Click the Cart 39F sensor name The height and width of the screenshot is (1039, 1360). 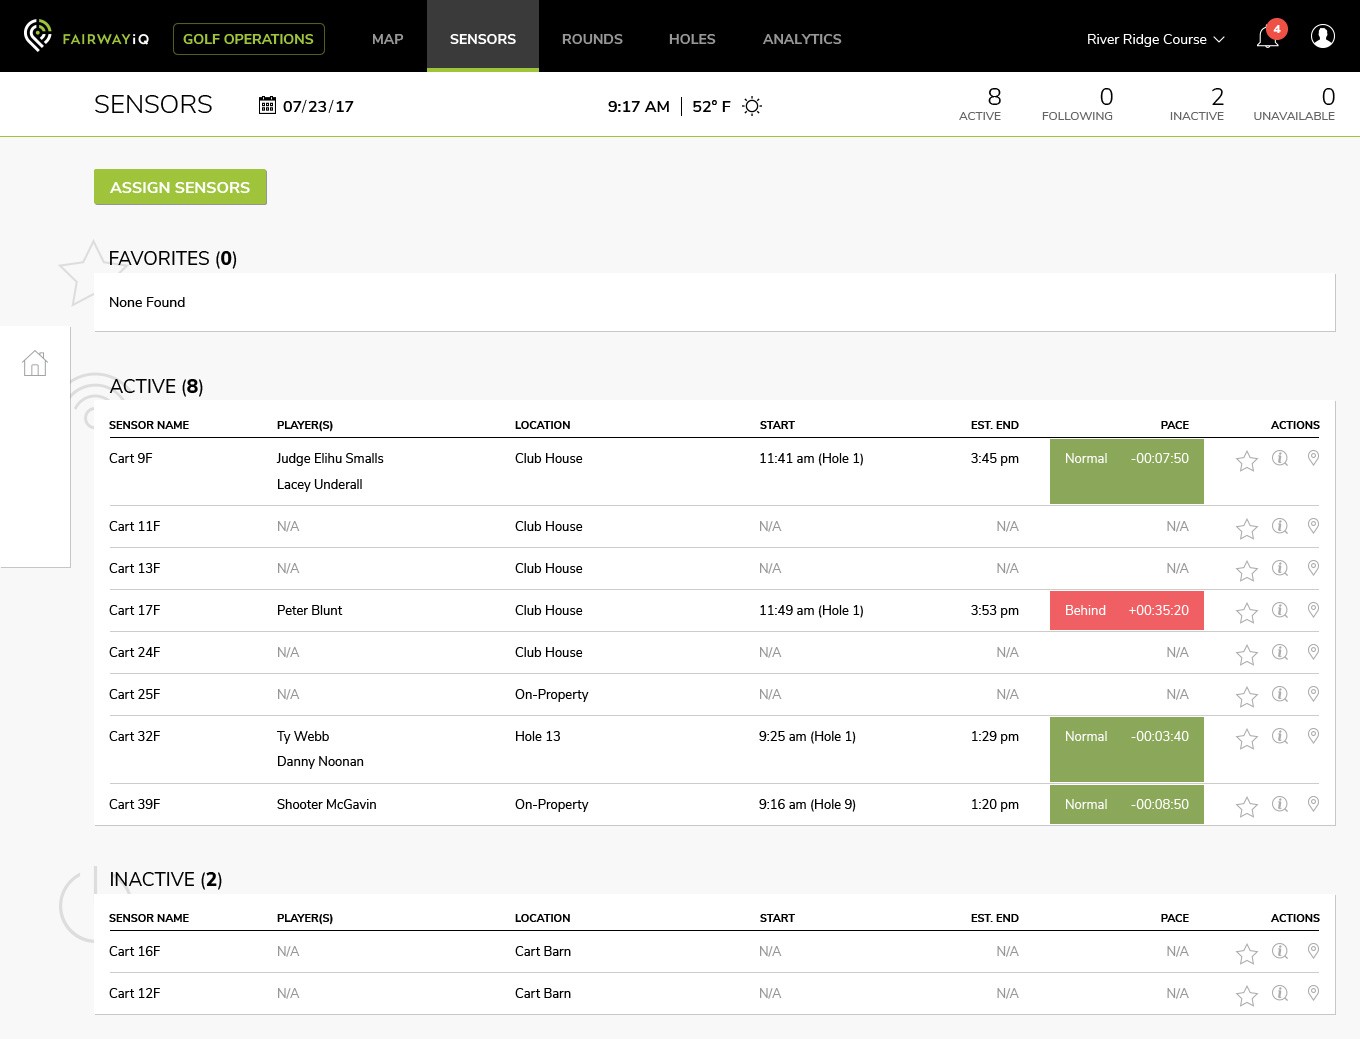pyautogui.click(x=134, y=804)
